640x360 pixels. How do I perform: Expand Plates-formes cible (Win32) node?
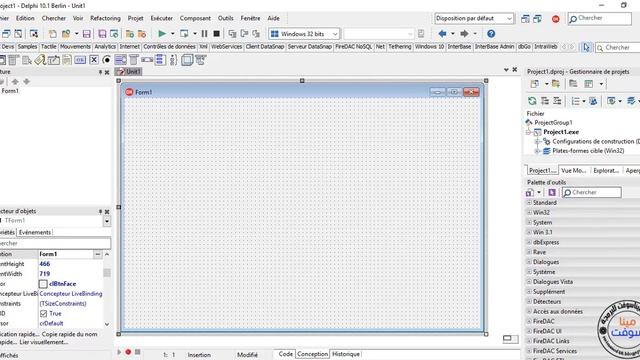pos(538,151)
